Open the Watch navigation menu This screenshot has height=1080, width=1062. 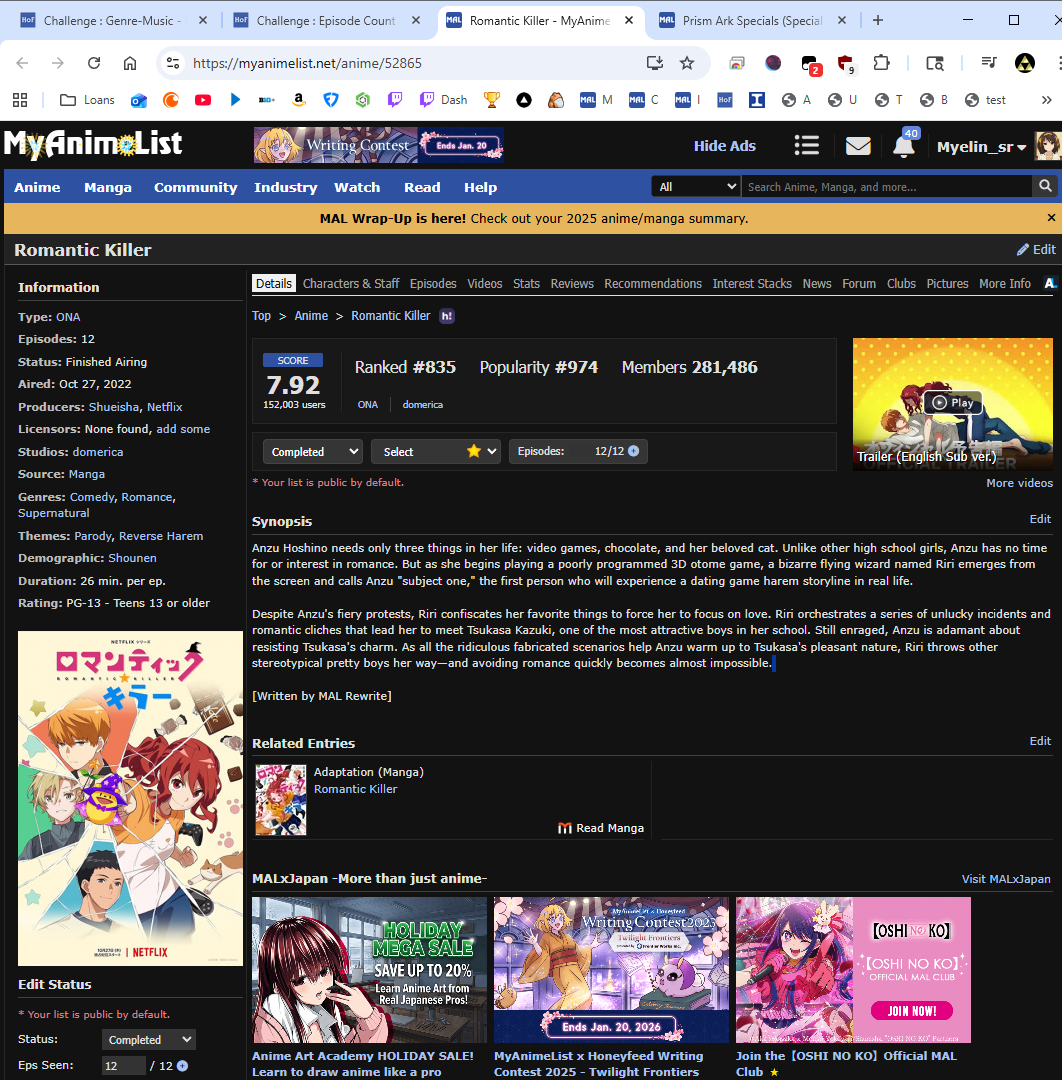pyautogui.click(x=357, y=187)
